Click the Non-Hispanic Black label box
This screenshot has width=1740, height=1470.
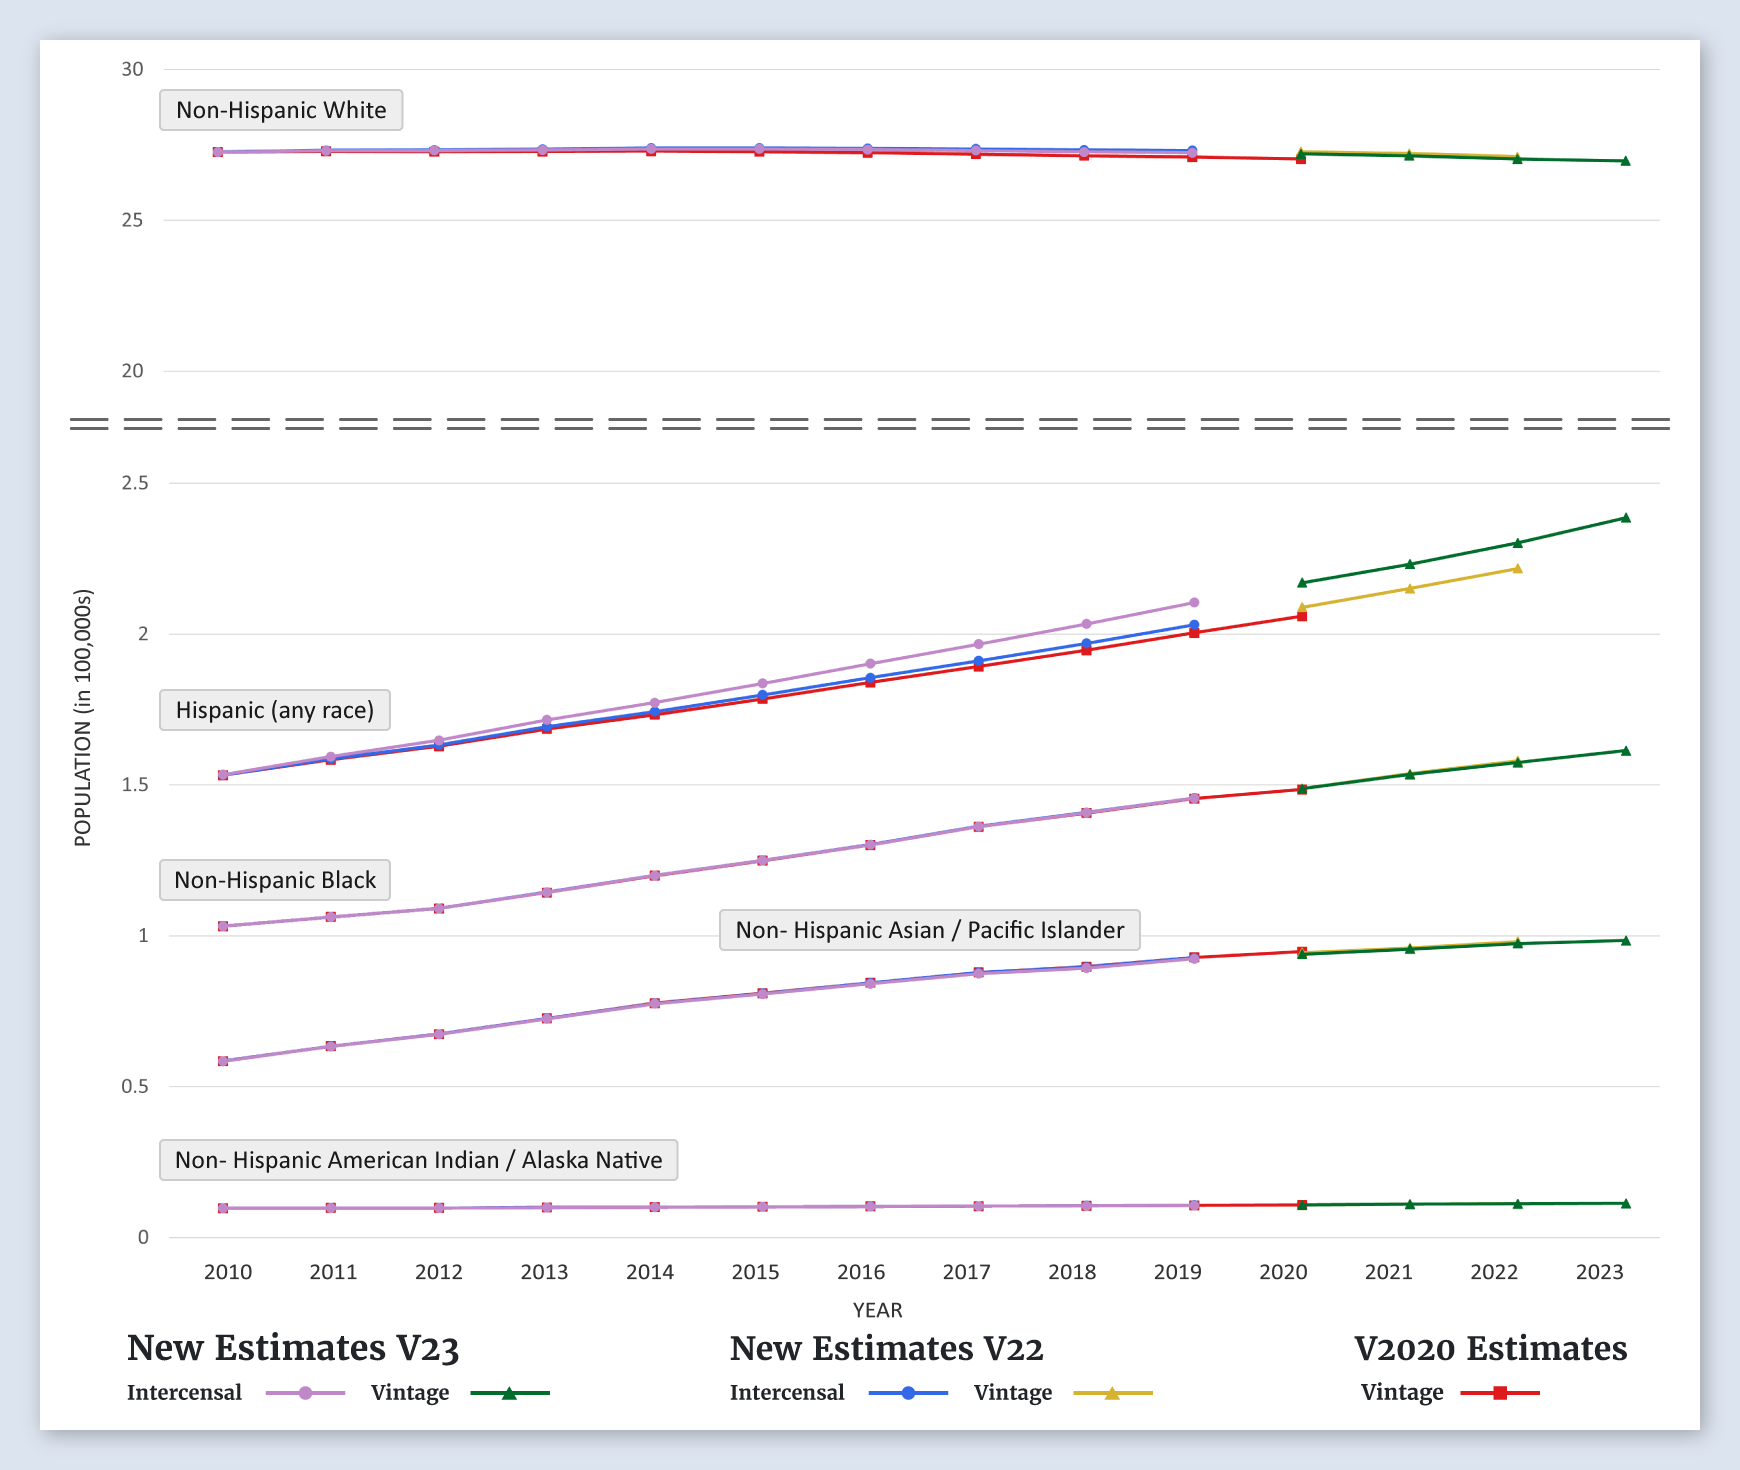pyautogui.click(x=275, y=880)
